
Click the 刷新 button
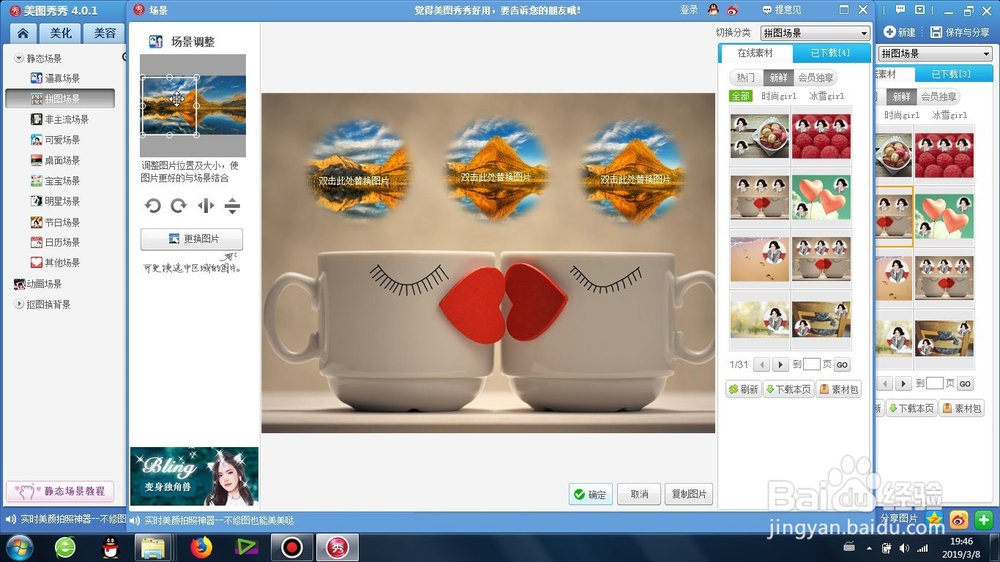point(744,389)
